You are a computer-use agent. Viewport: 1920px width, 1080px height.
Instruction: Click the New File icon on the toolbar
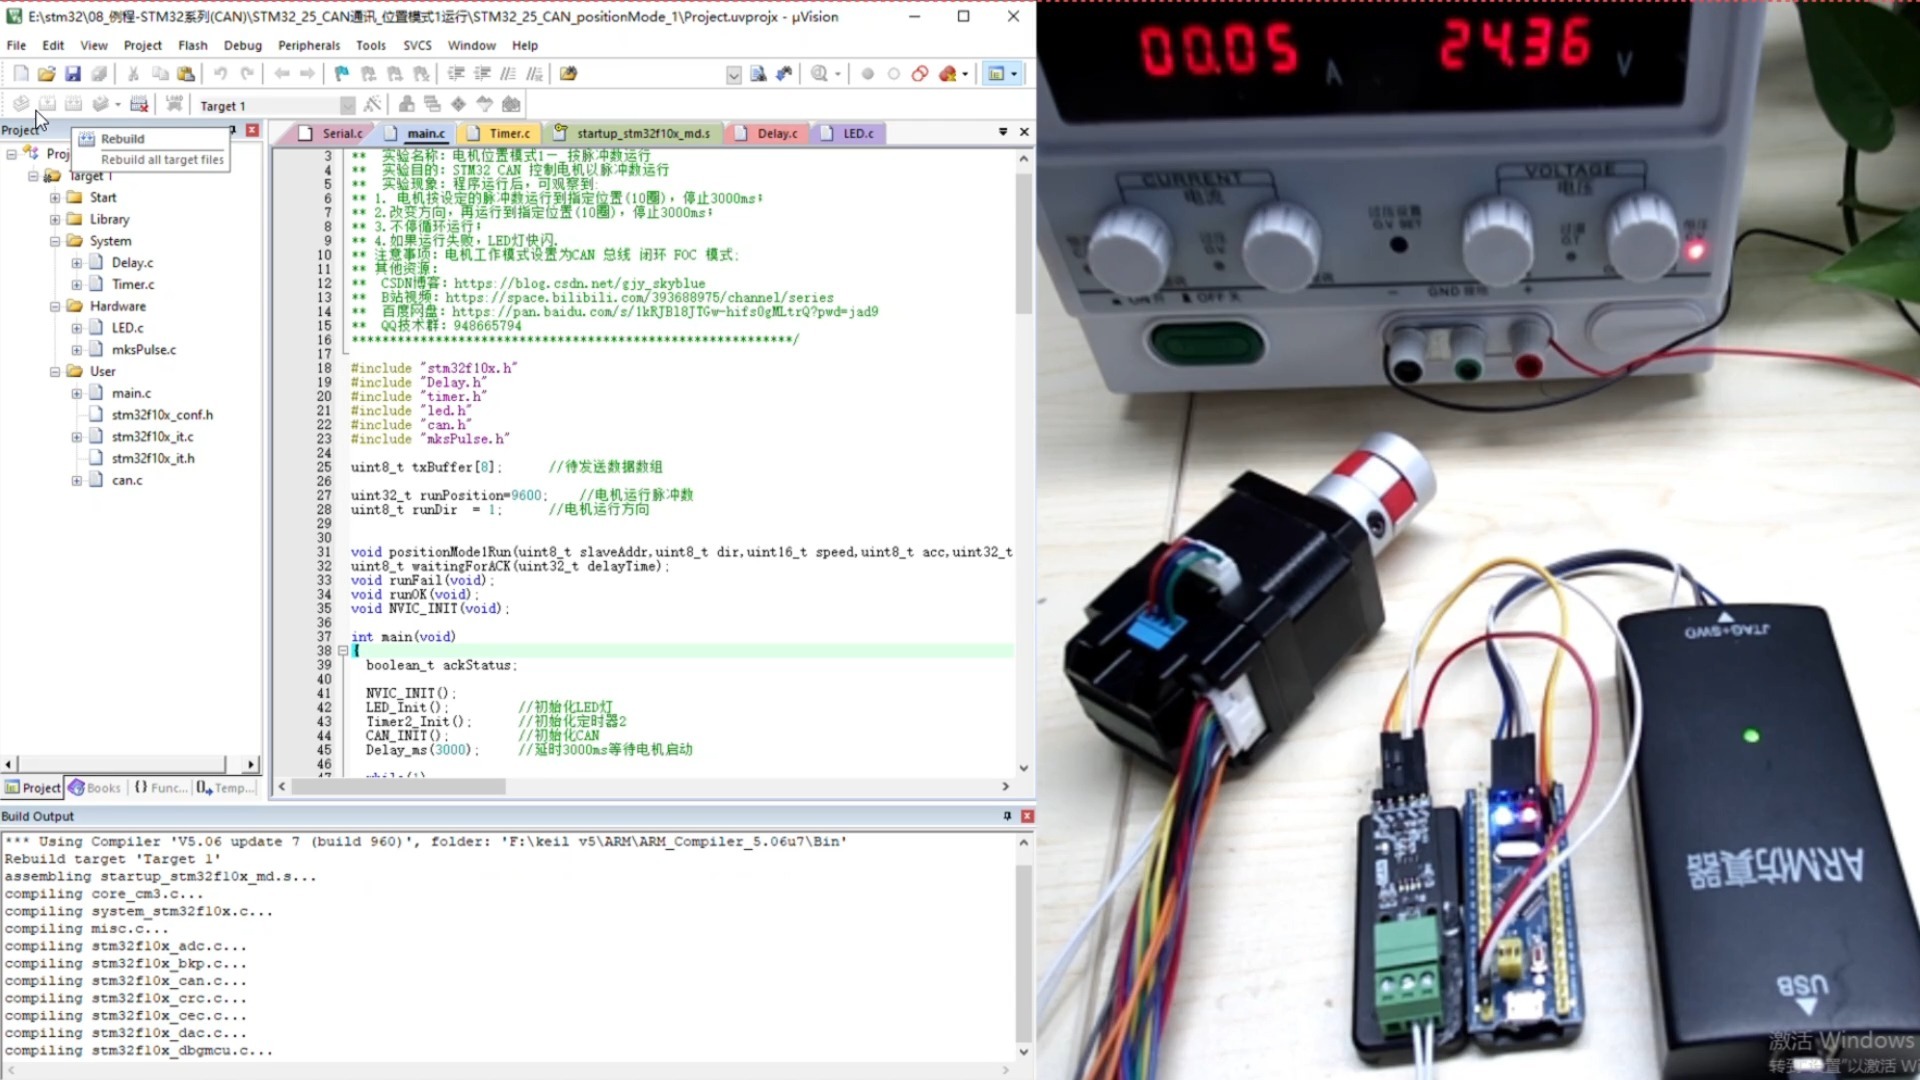click(19, 73)
